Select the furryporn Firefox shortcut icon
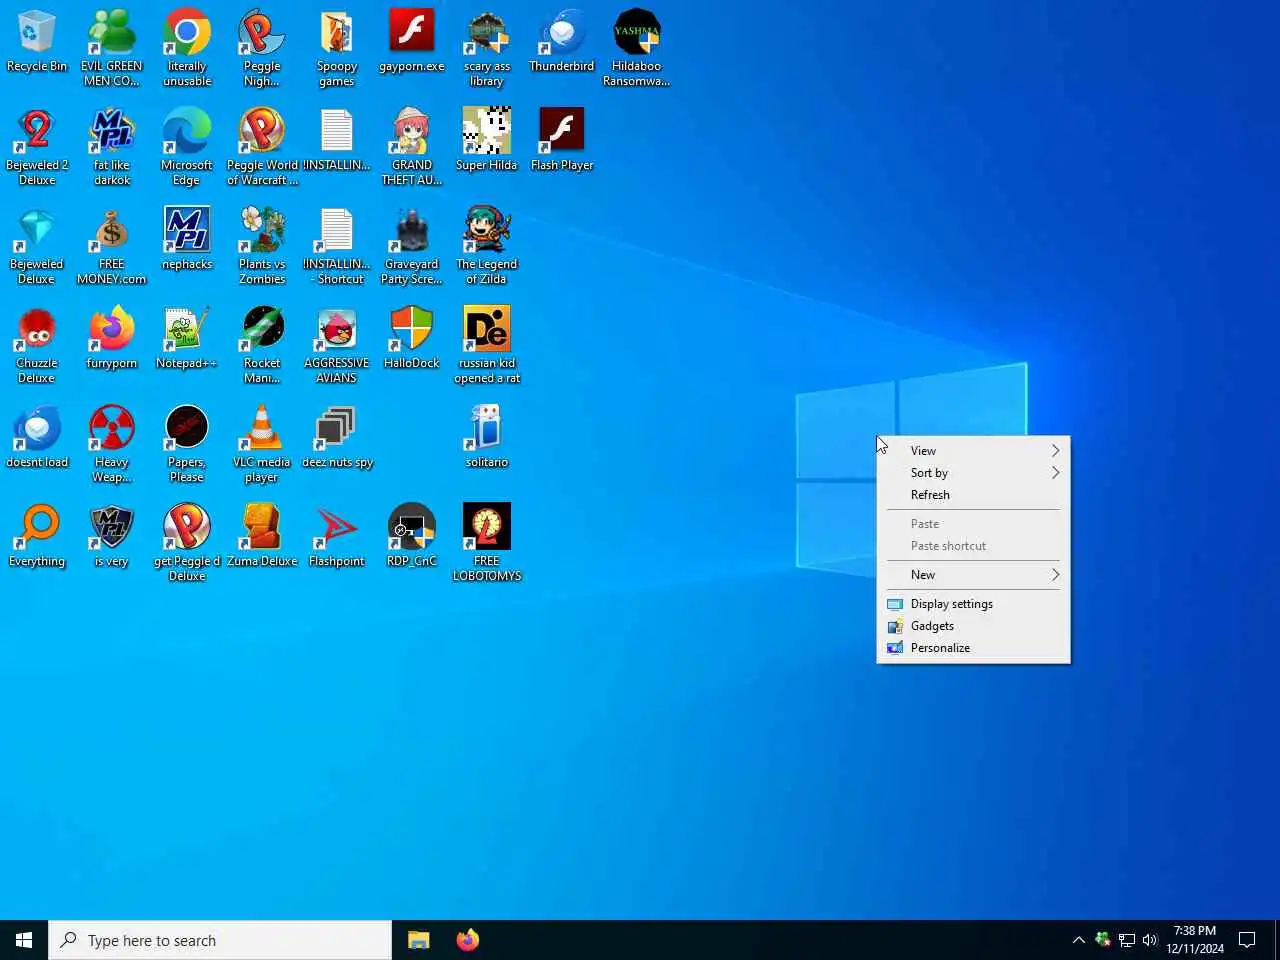The height and width of the screenshot is (960, 1280). pos(112,339)
